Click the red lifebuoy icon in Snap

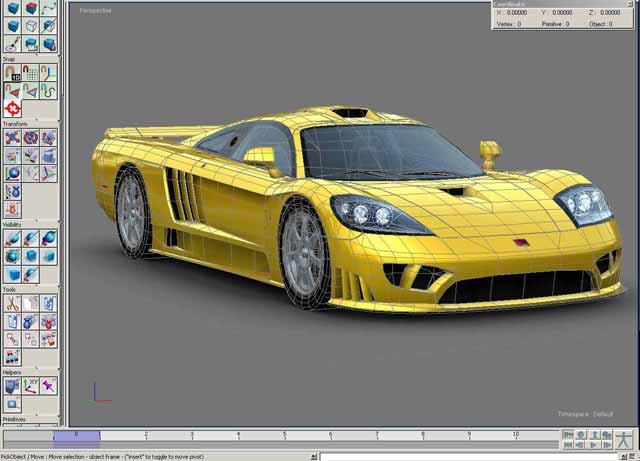(12, 108)
